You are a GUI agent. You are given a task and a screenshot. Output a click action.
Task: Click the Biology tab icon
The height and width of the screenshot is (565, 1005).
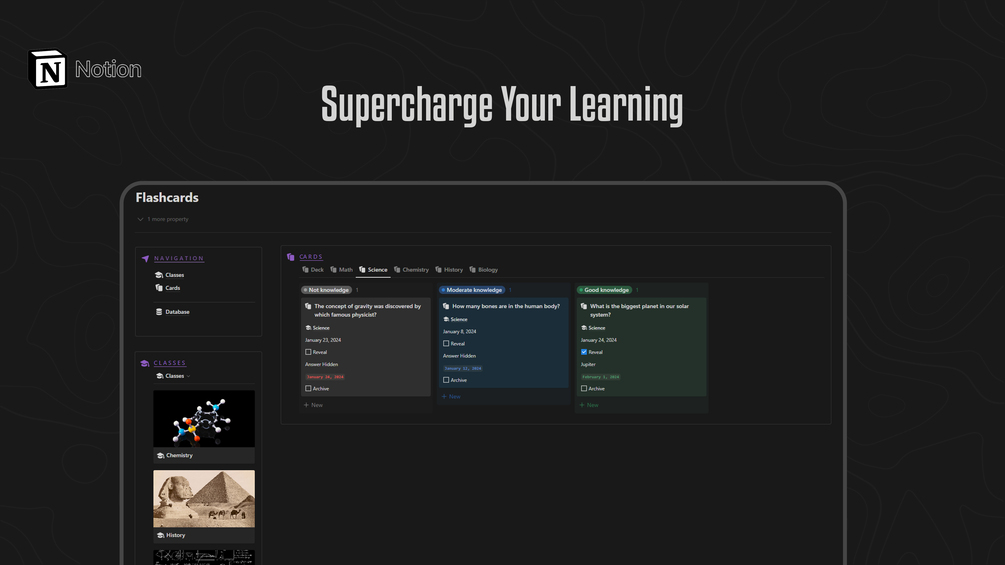[x=472, y=270]
